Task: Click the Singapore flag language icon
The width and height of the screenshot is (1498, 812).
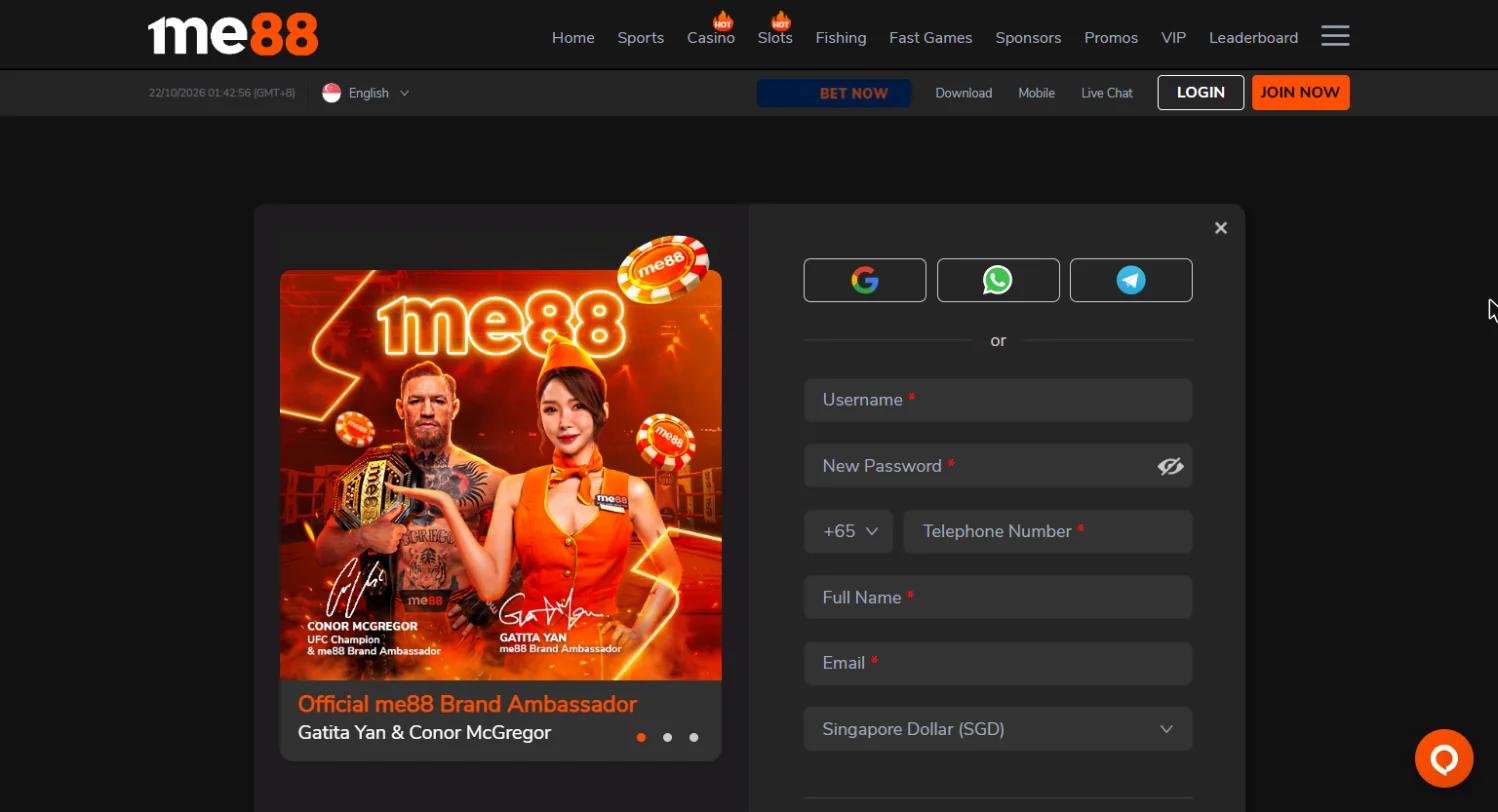Action: tap(332, 93)
